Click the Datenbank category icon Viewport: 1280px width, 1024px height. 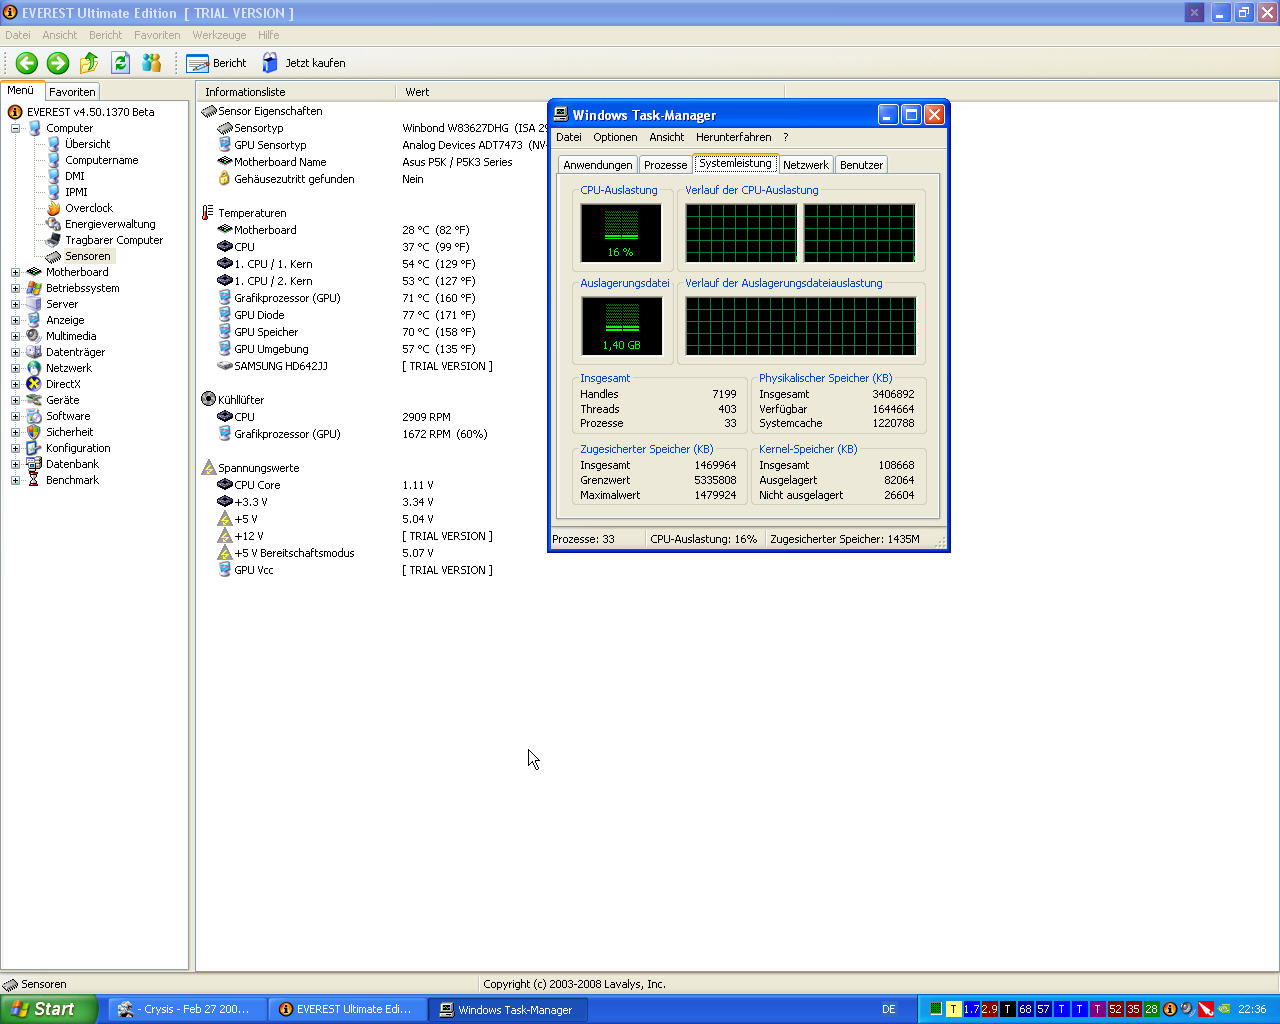(x=34, y=464)
